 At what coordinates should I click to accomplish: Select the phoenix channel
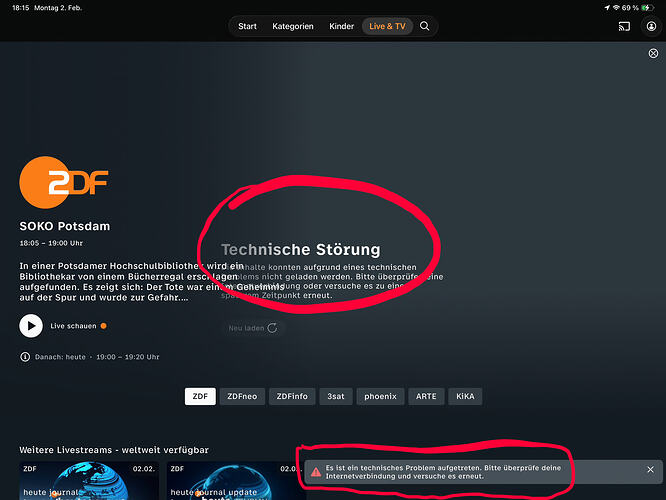click(380, 396)
